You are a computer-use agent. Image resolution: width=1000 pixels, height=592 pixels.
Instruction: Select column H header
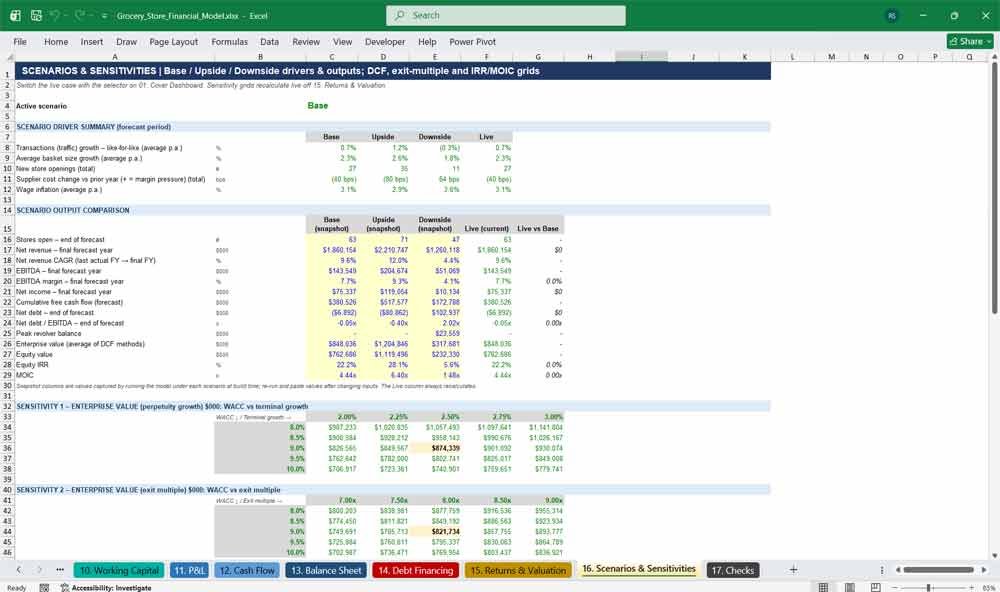(x=589, y=57)
